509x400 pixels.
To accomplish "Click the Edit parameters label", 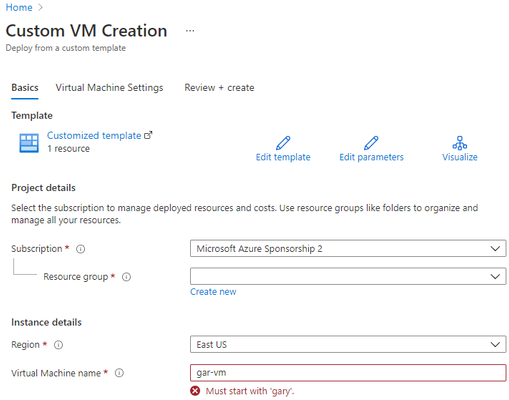I will point(371,157).
